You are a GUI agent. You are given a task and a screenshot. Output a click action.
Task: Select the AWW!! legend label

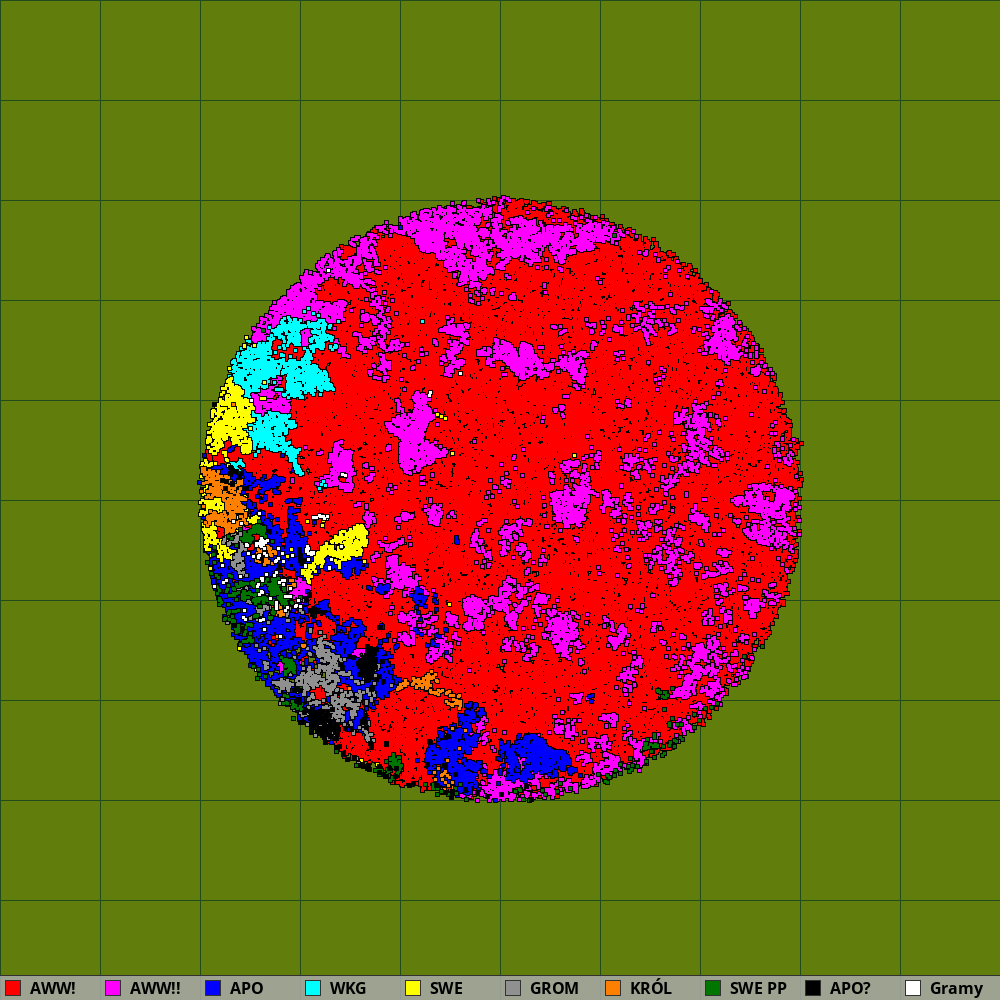coord(155,988)
